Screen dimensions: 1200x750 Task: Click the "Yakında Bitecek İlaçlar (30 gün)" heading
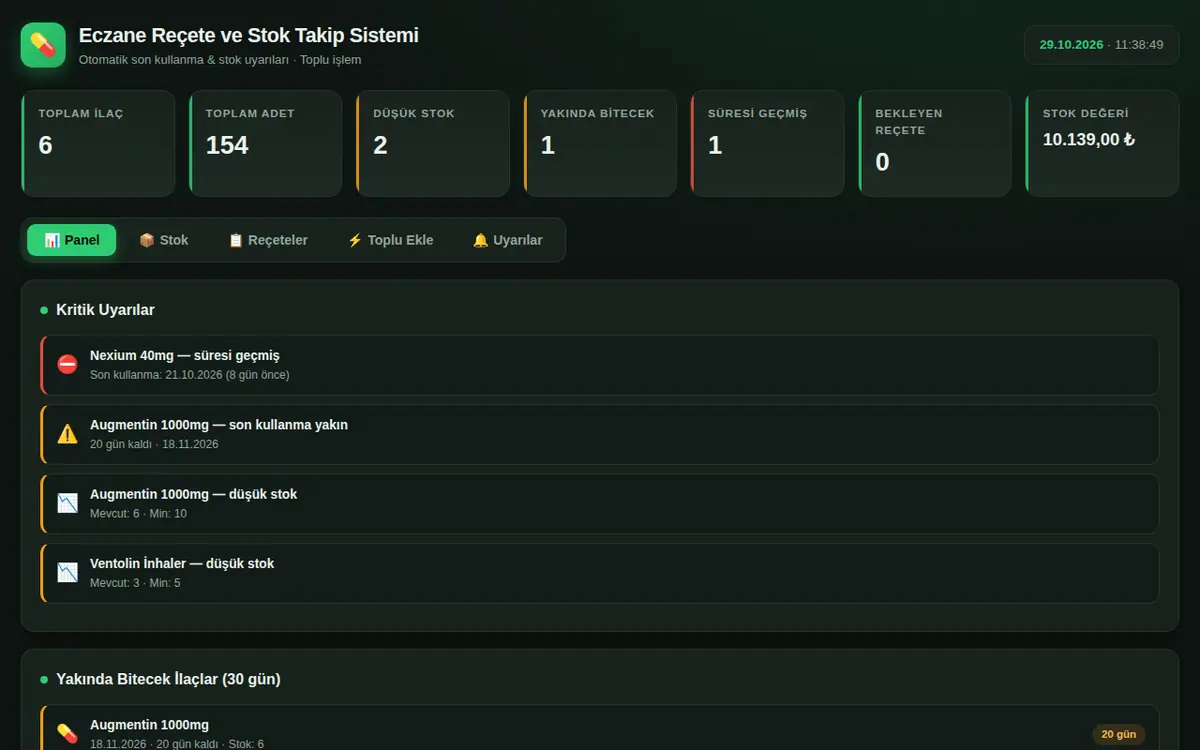[168, 679]
